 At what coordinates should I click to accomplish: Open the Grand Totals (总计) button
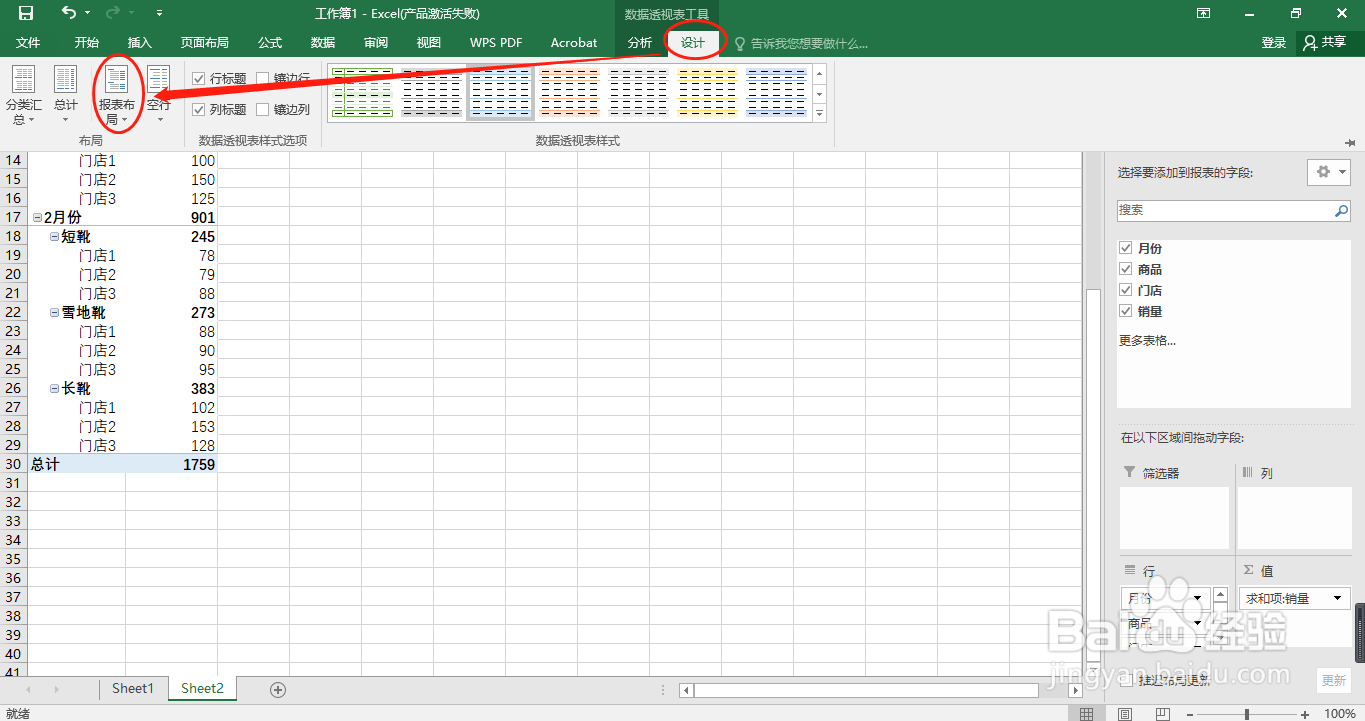point(65,96)
